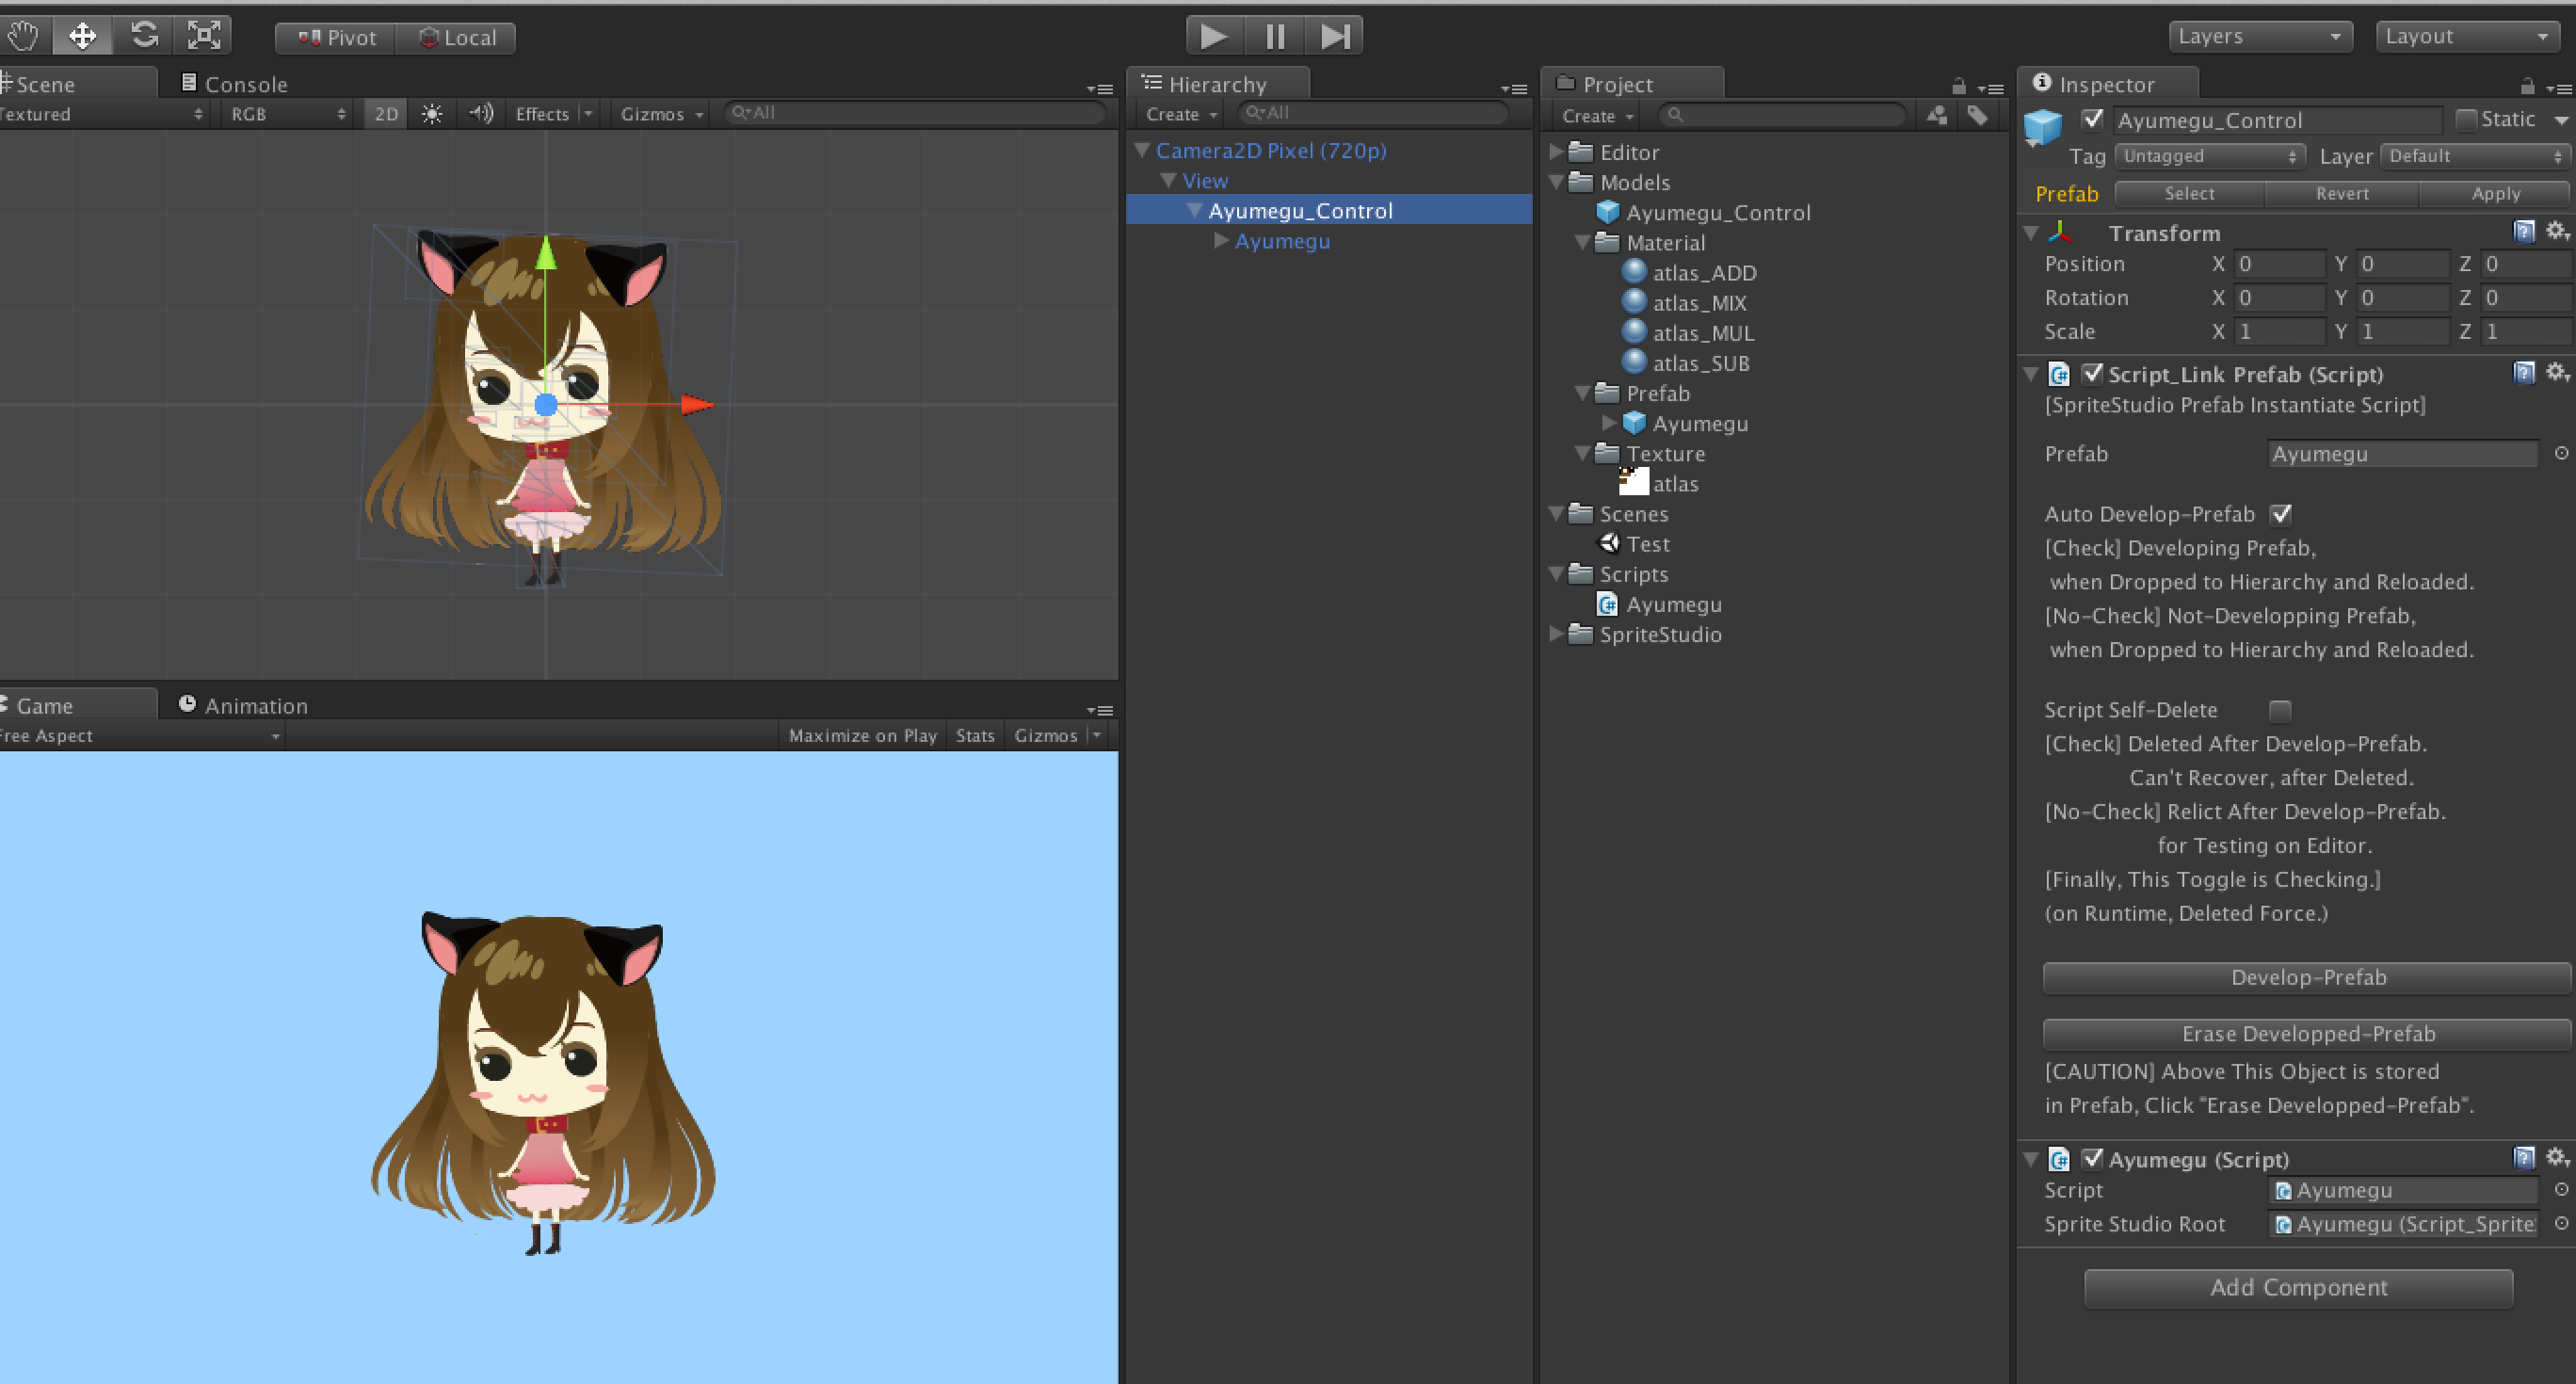
Task: Open the Tag dropdown Untagged
Action: 2209,156
